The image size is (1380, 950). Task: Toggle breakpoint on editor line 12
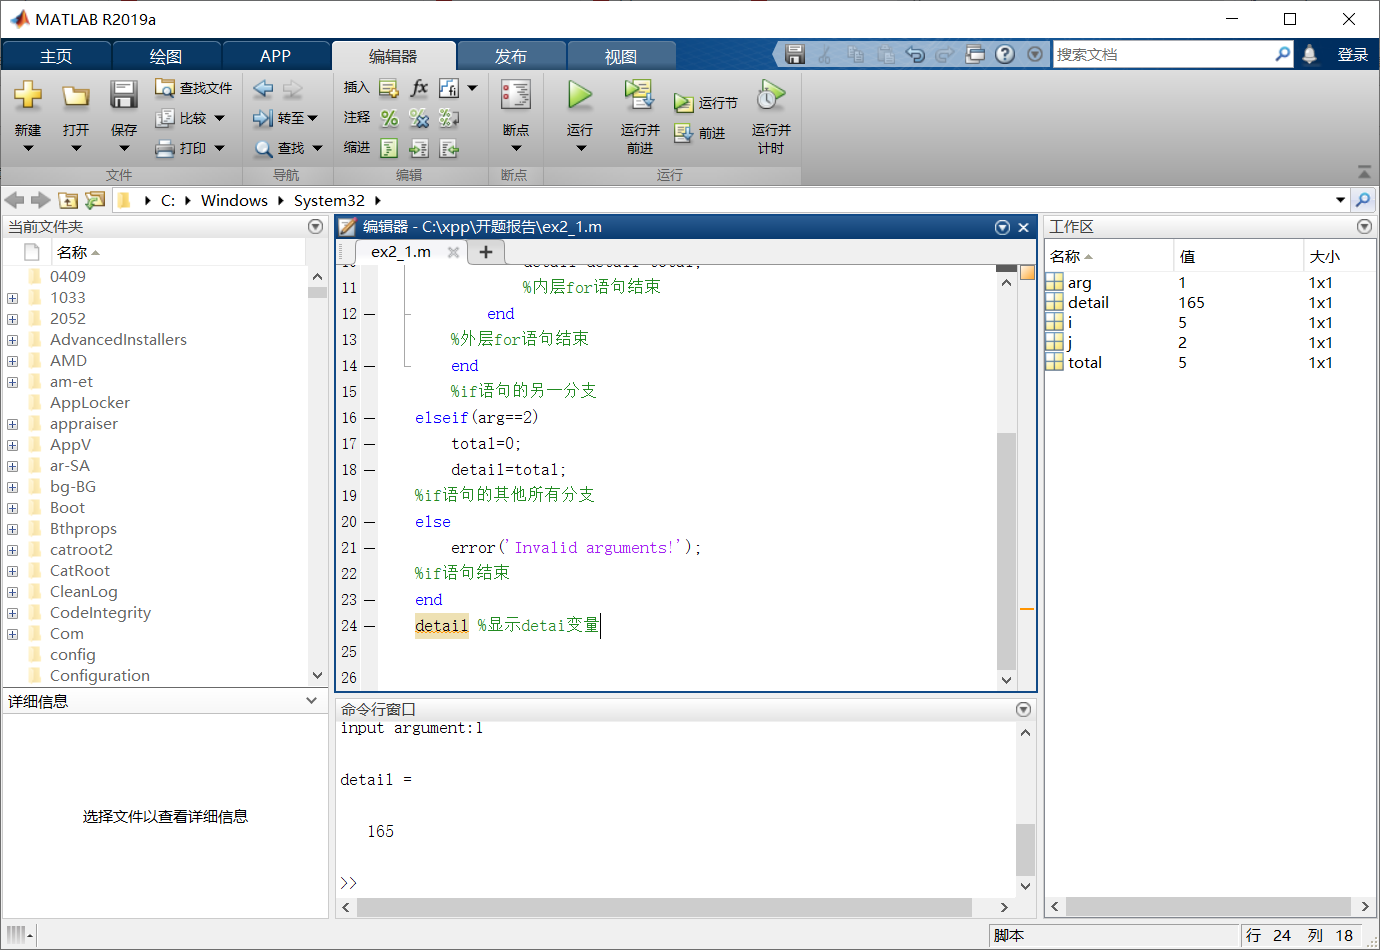[x=369, y=314]
